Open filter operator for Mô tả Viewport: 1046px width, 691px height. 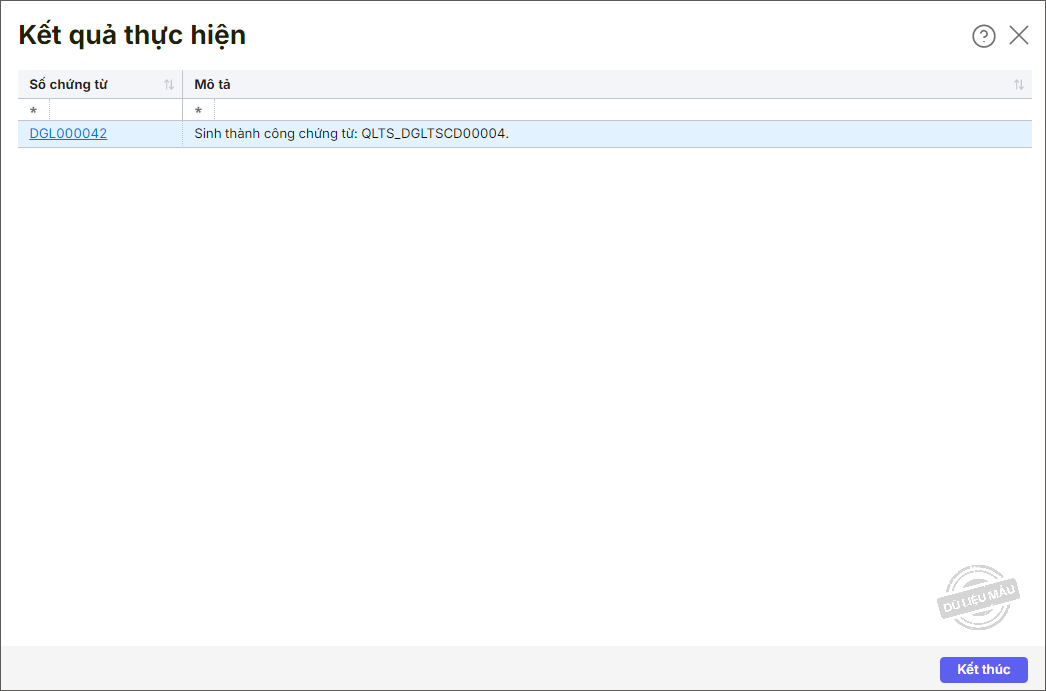pos(198,110)
